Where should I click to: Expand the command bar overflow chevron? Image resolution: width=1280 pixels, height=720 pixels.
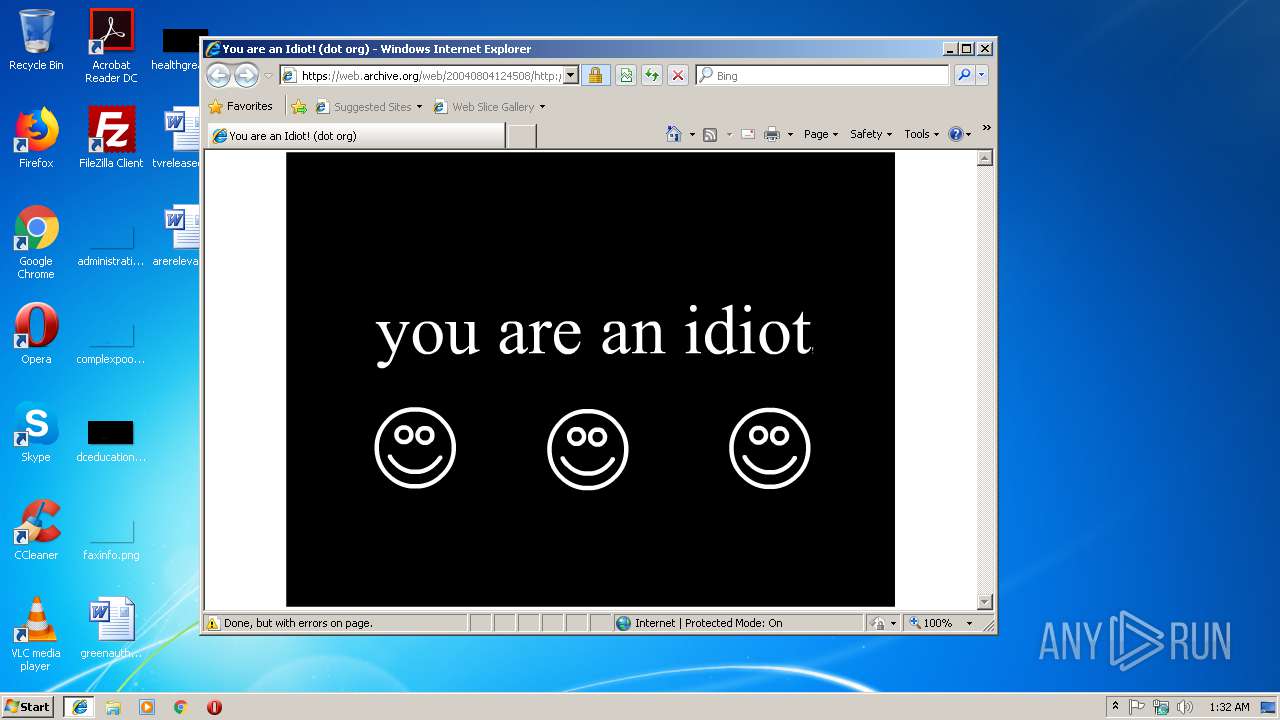[987, 128]
